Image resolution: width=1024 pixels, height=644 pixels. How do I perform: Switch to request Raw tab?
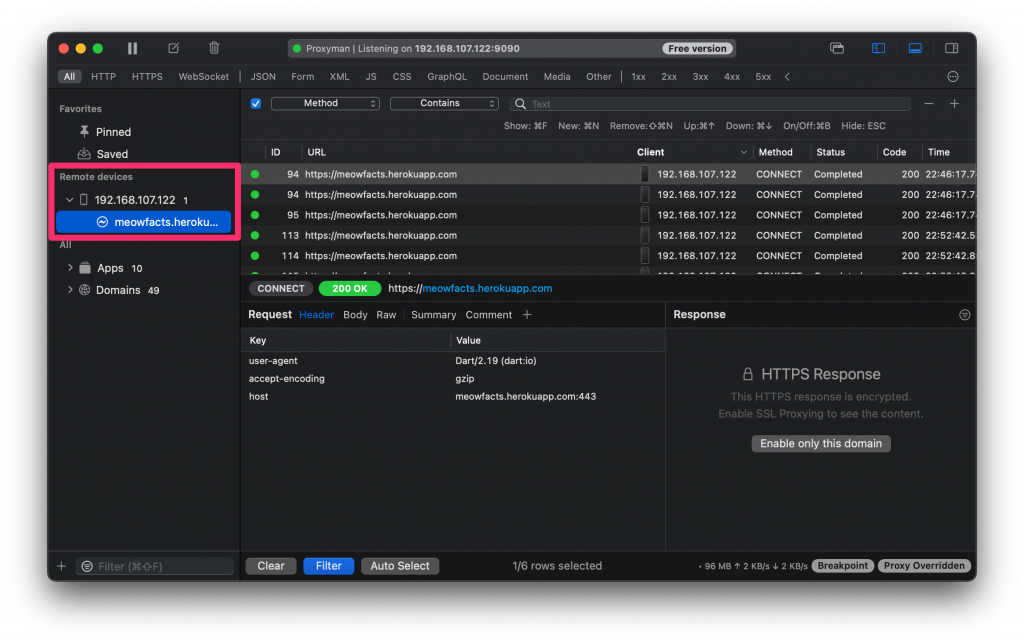pos(386,315)
